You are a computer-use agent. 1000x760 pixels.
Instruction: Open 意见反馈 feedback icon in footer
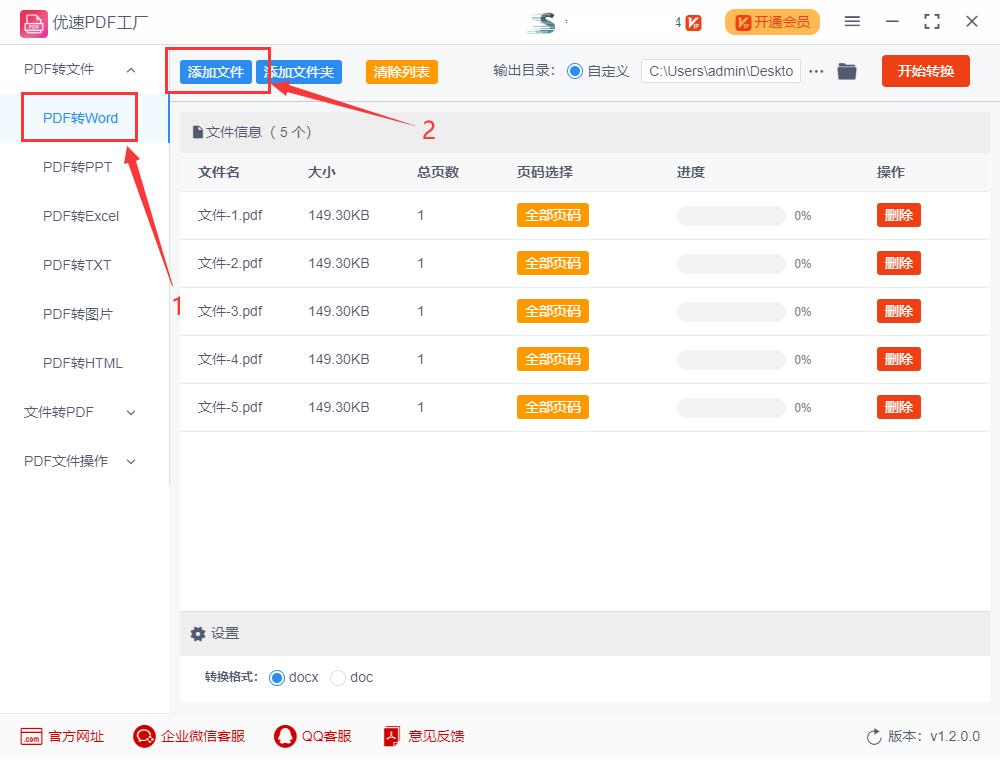(x=390, y=736)
